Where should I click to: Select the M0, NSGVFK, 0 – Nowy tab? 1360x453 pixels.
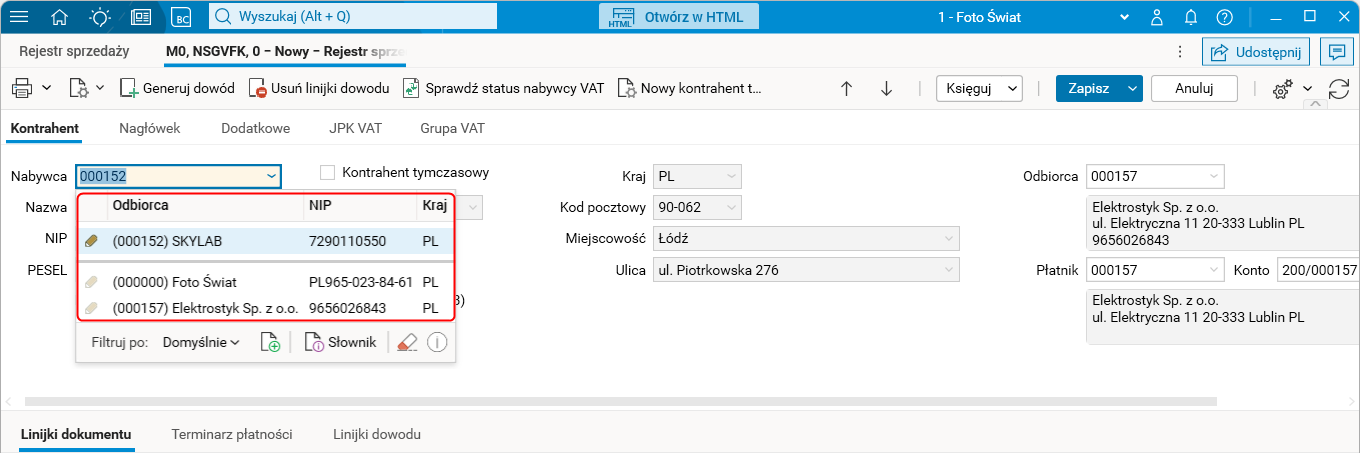(285, 51)
